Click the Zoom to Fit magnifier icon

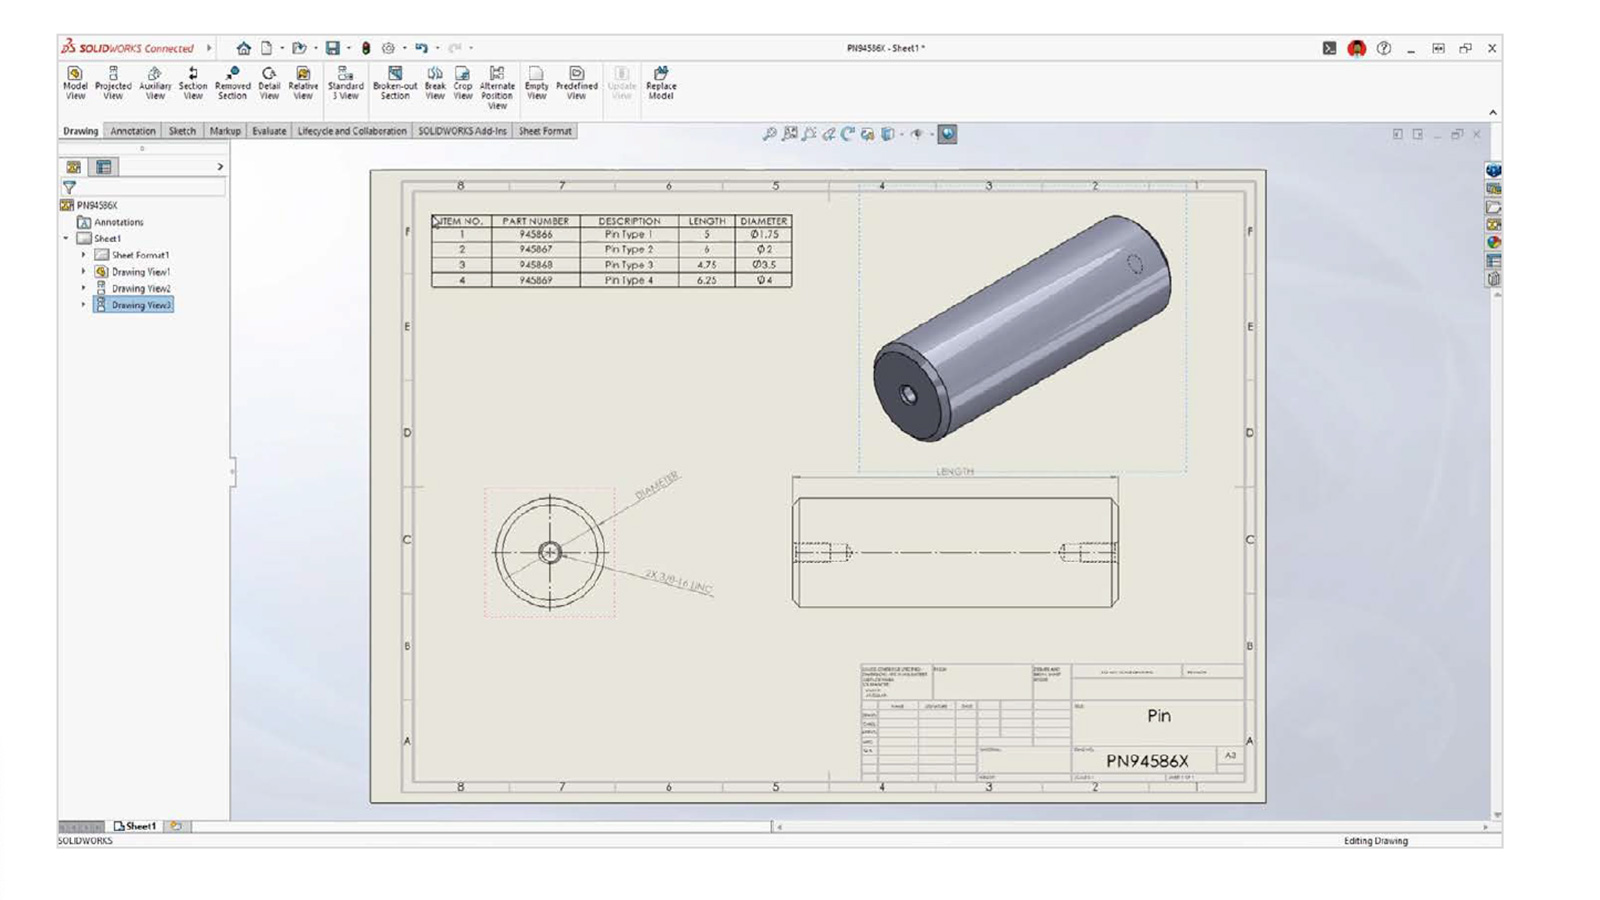click(769, 134)
